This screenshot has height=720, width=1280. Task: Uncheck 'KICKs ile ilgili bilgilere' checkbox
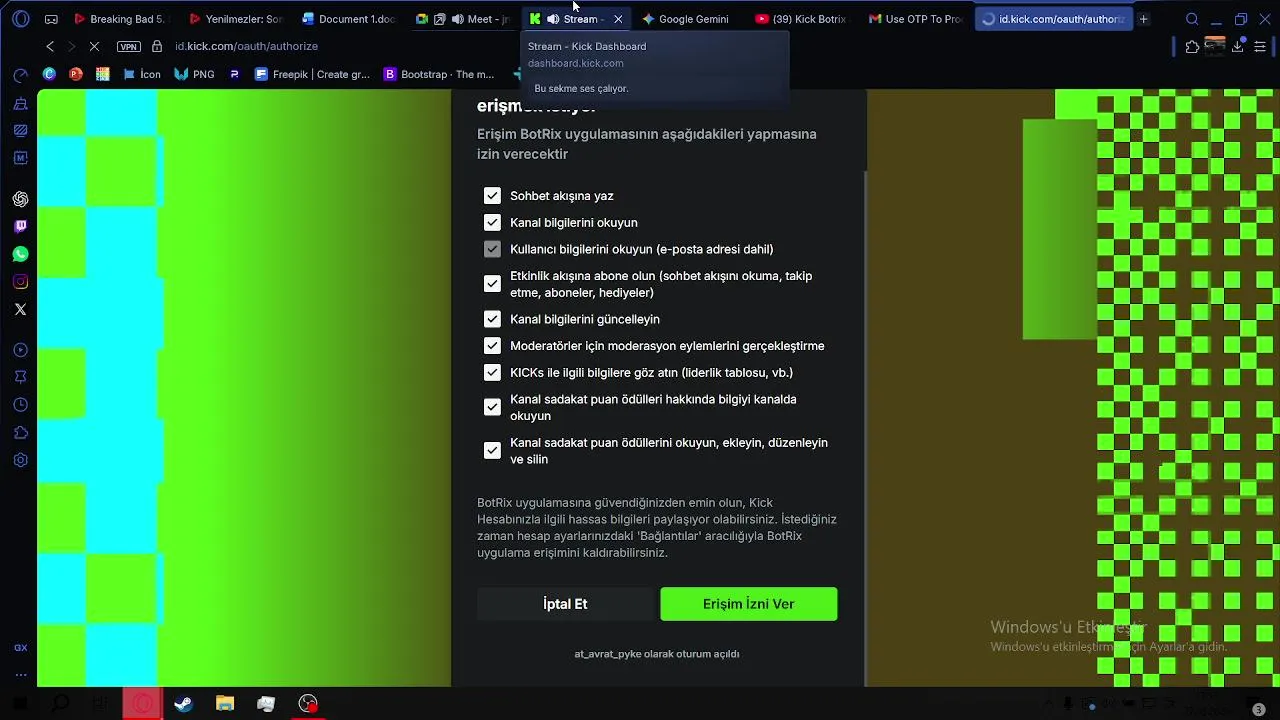click(492, 372)
